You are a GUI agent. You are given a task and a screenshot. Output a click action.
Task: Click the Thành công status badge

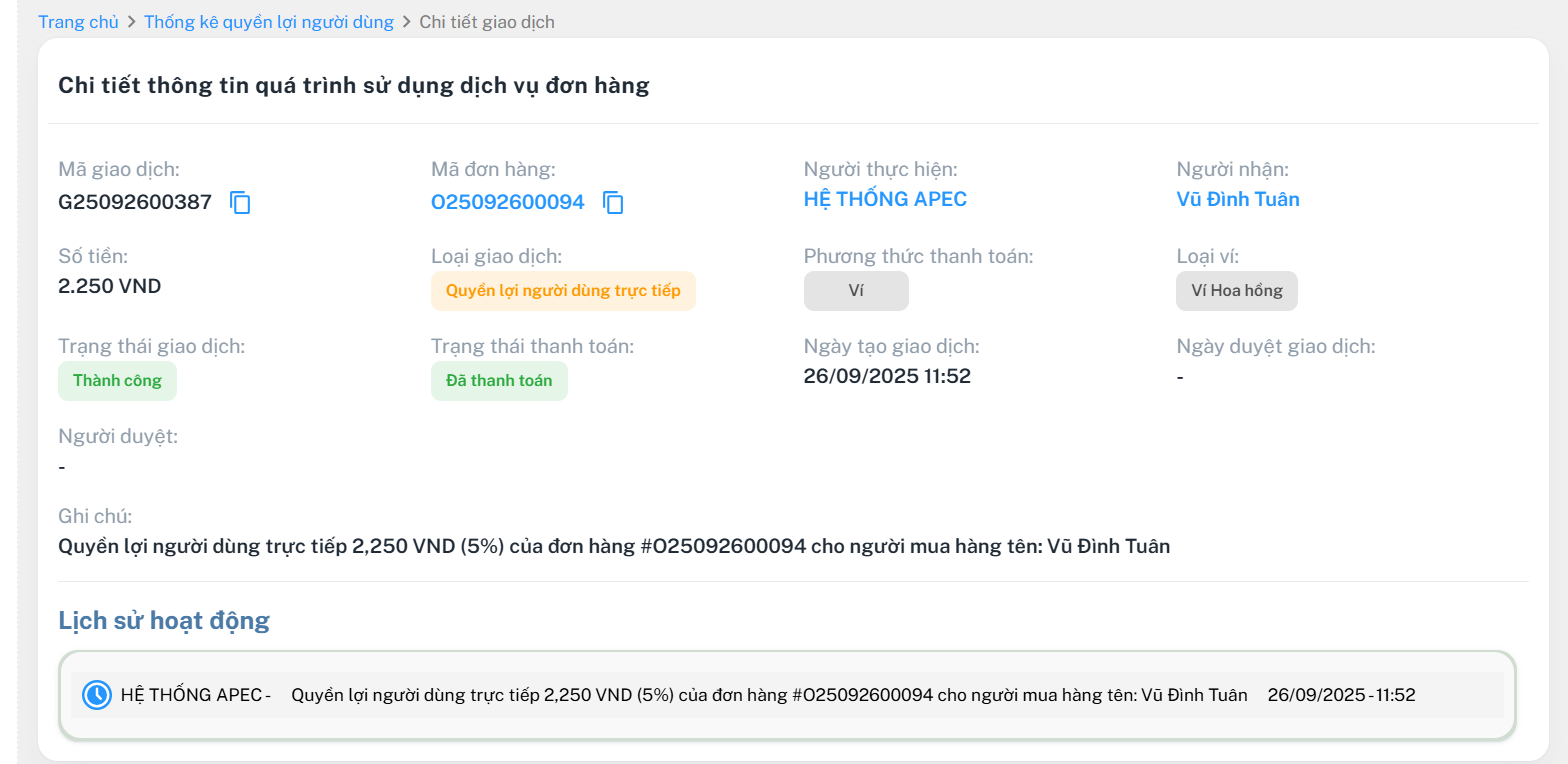(117, 381)
